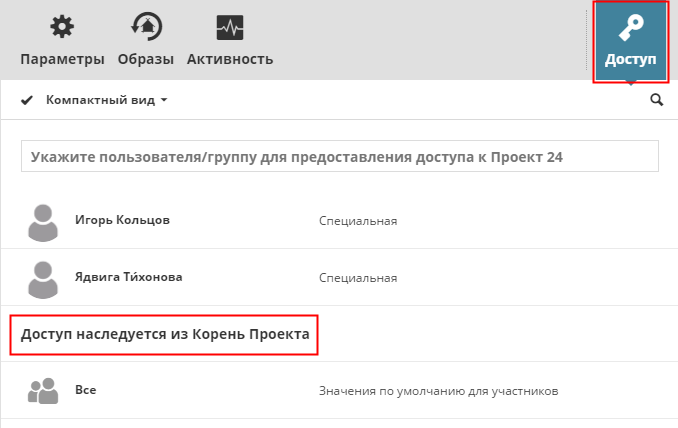Toggle the Компактный вид checkmark
678x428 pixels.
pyautogui.click(x=27, y=100)
